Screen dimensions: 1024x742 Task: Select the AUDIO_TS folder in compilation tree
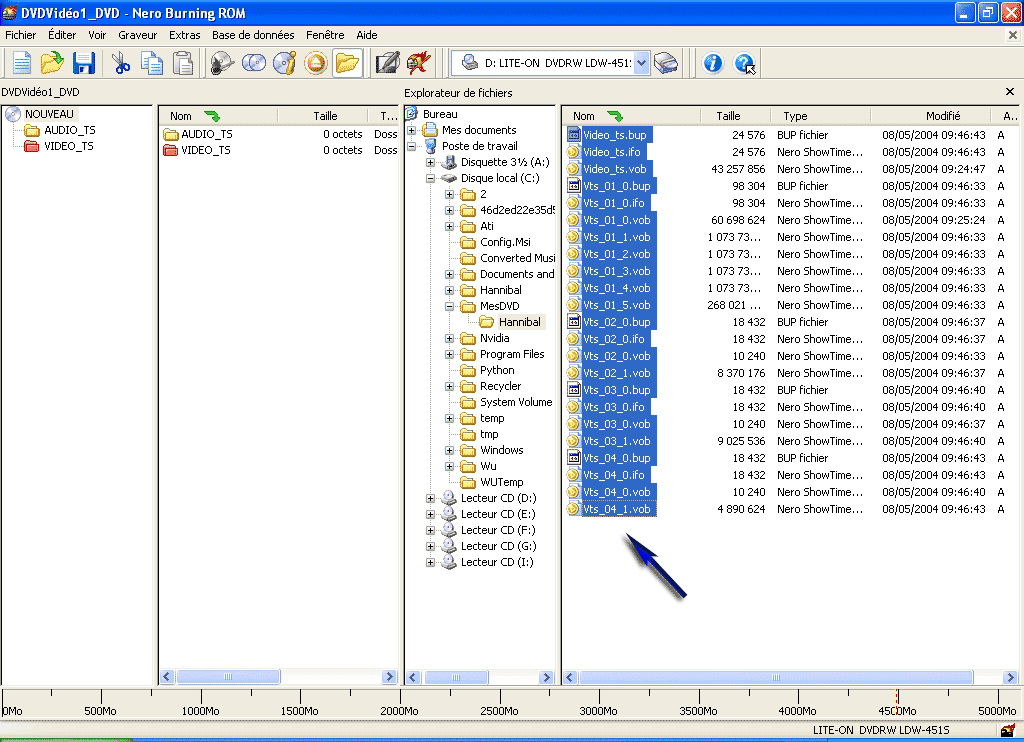point(69,130)
